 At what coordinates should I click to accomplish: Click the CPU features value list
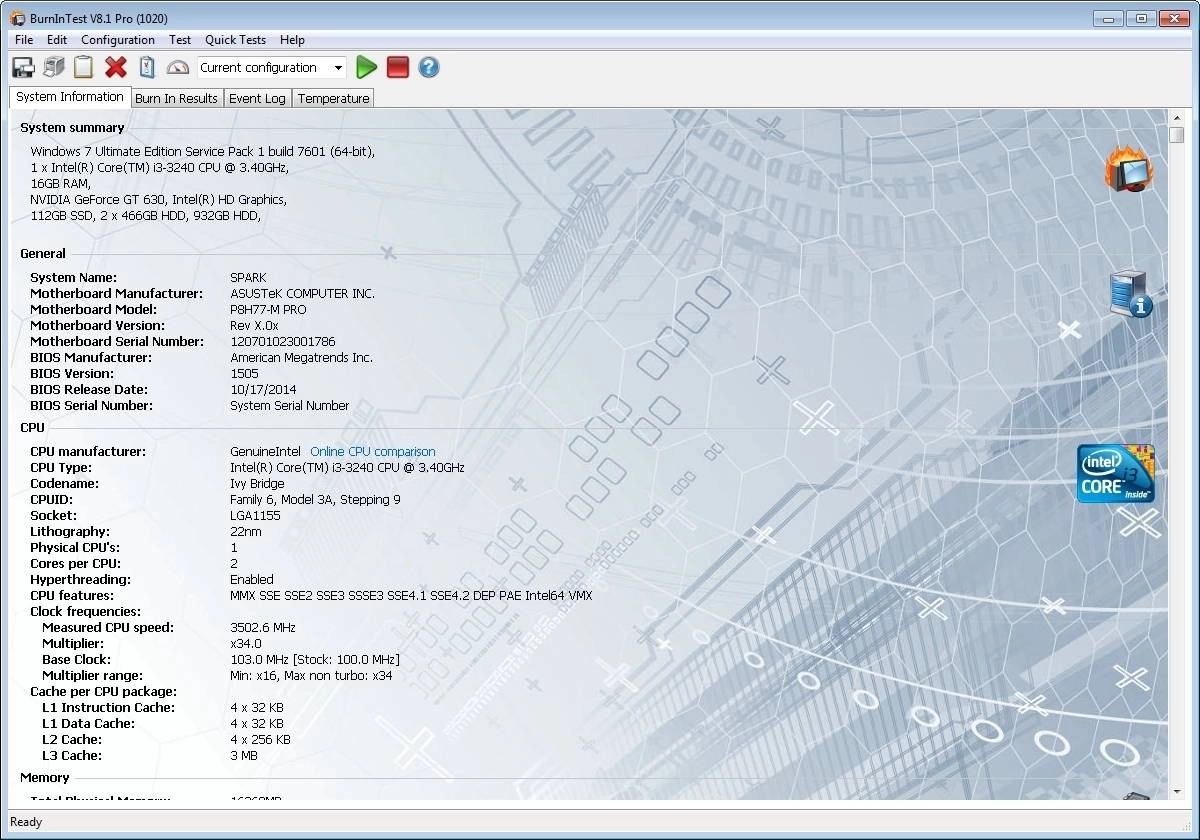pyautogui.click(x=411, y=596)
